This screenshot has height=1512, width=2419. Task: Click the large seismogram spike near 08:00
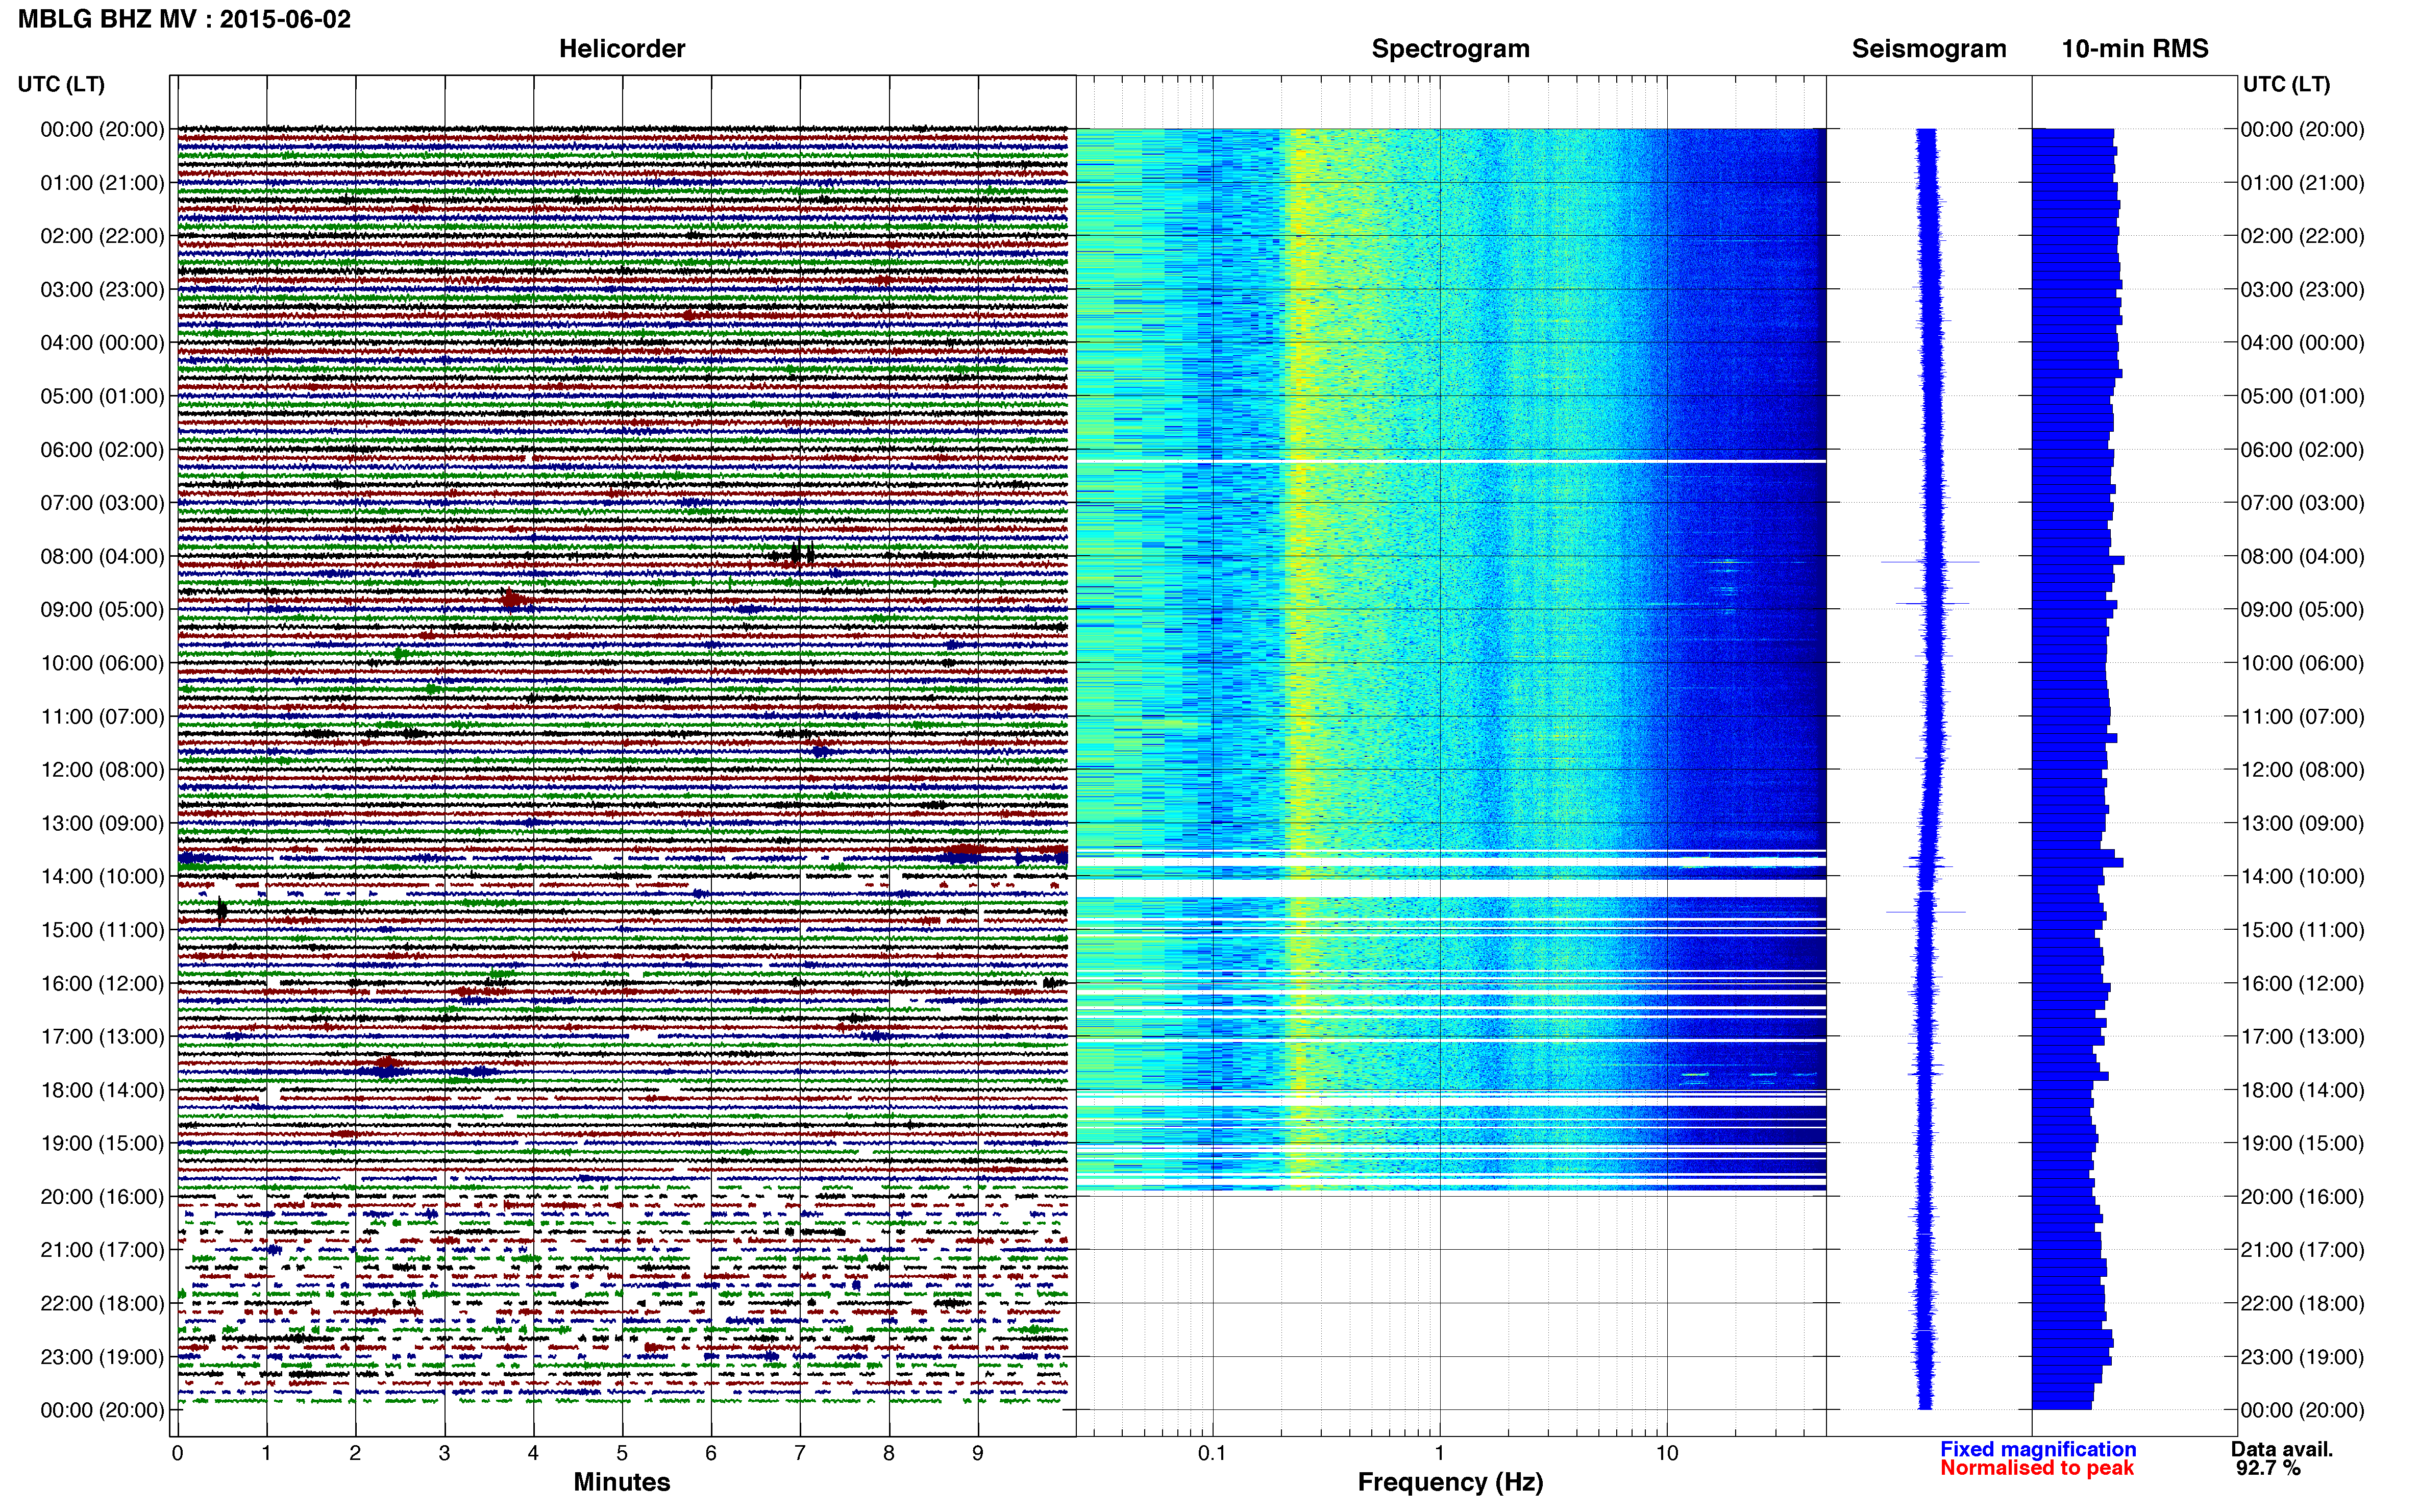[1930, 562]
